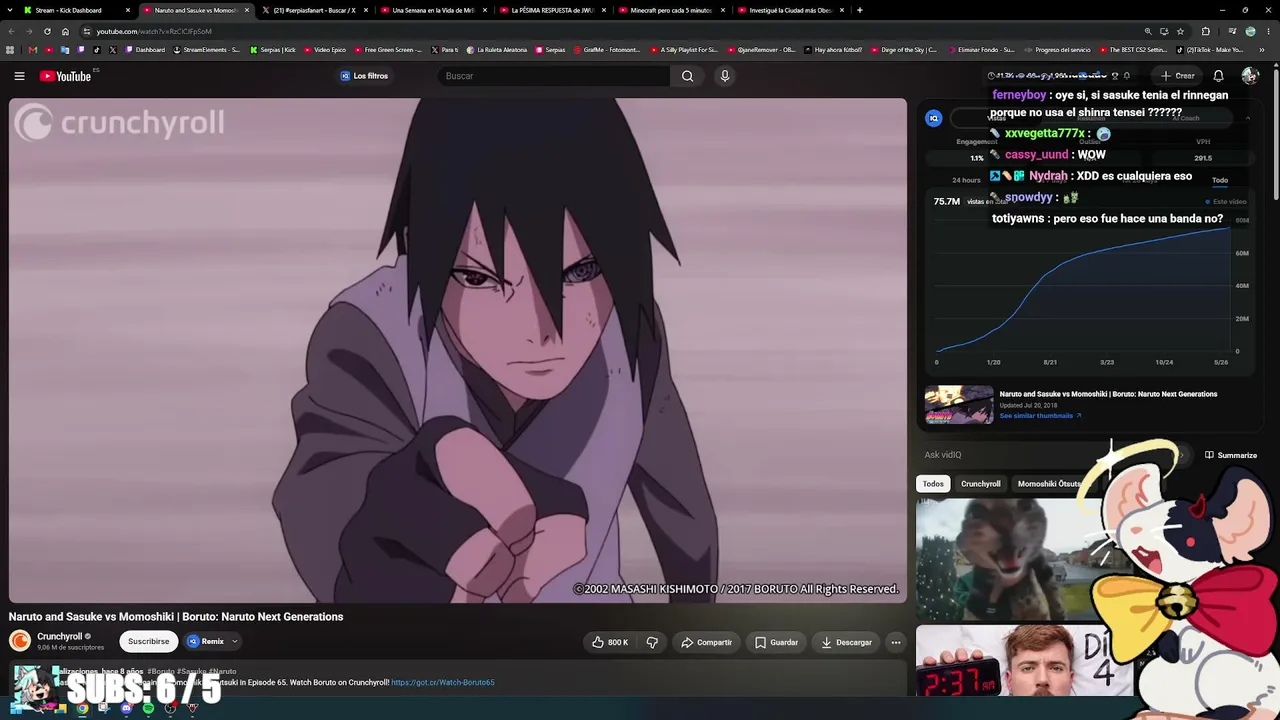Viewport: 1280px width, 720px height.
Task: Expand the Remix dropdown arrow
Action: pyautogui.click(x=235, y=642)
